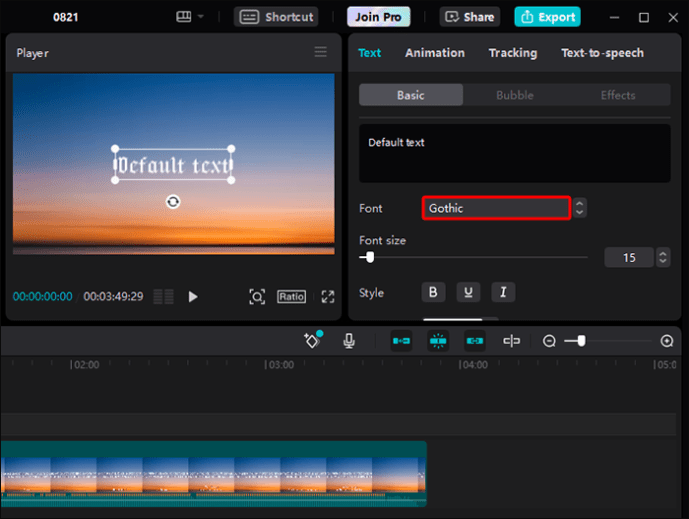Open the preview zoom scan icon

click(257, 297)
